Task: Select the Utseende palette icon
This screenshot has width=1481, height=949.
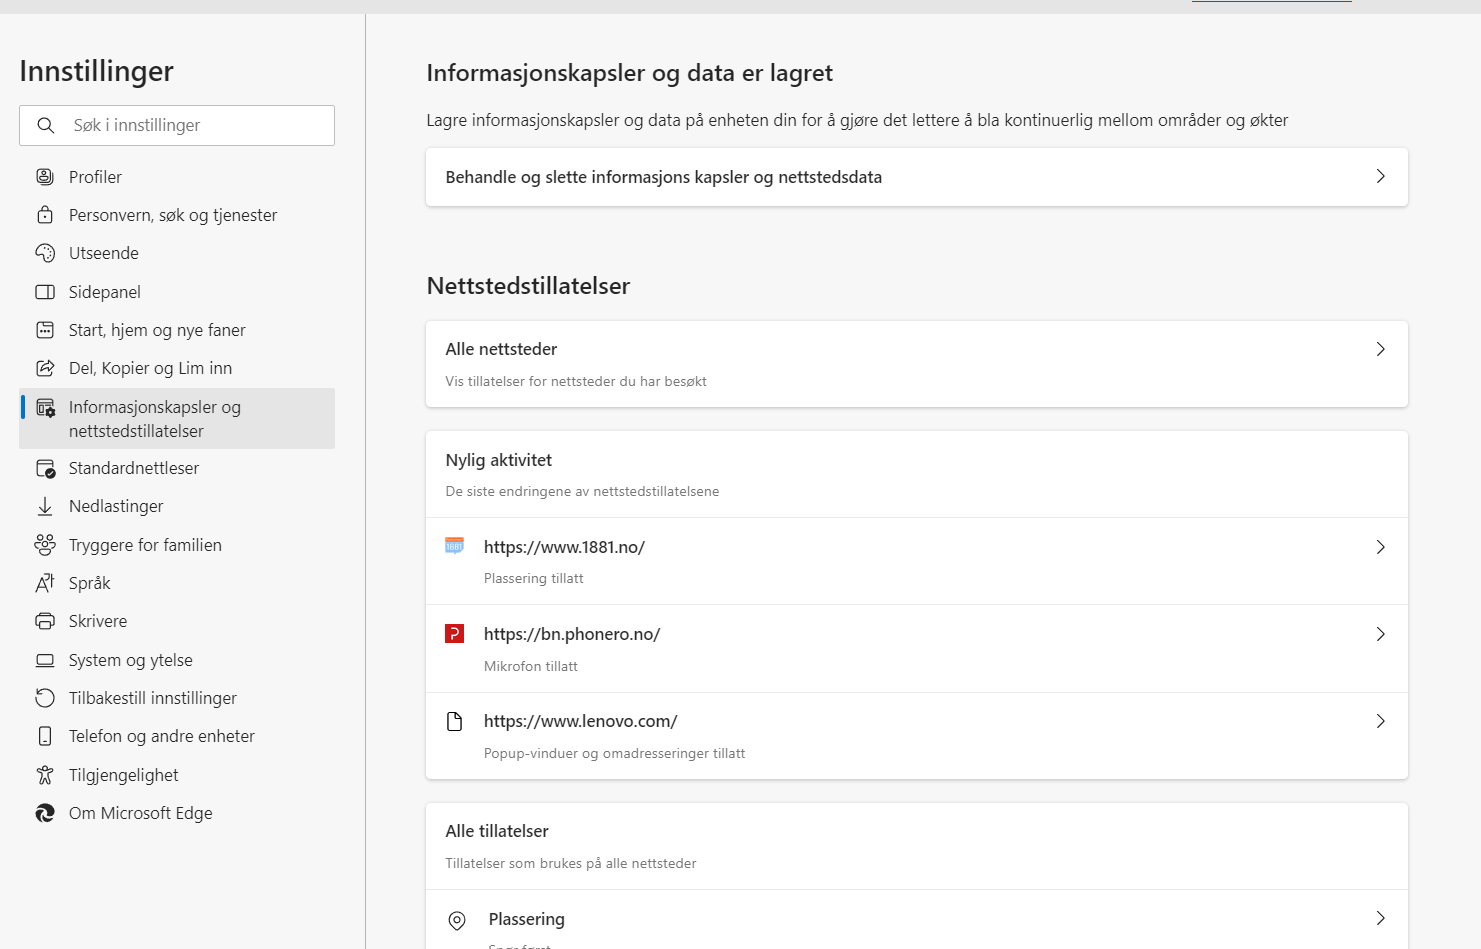Action: (x=45, y=253)
